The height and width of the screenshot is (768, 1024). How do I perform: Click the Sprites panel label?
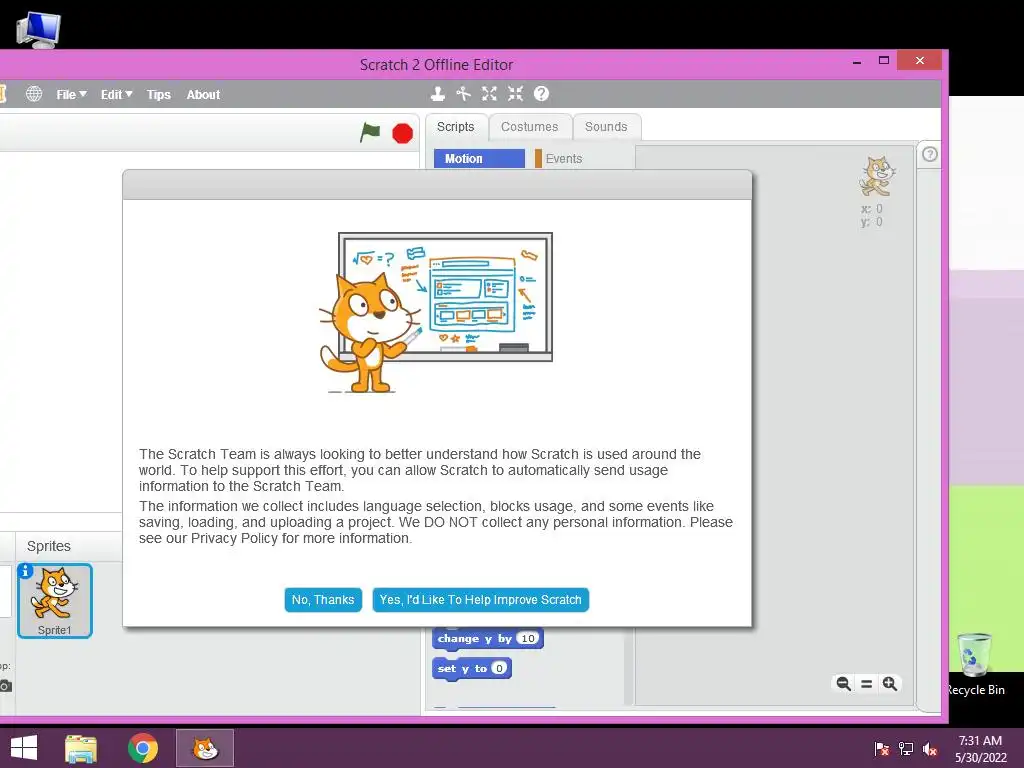[49, 546]
